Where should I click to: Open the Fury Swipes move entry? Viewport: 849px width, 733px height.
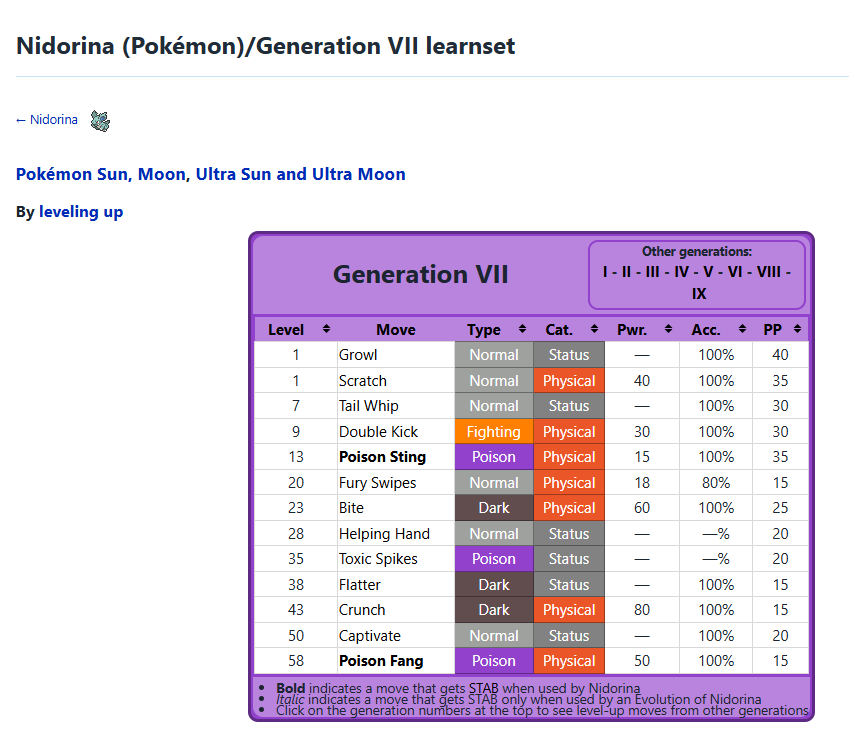[377, 483]
